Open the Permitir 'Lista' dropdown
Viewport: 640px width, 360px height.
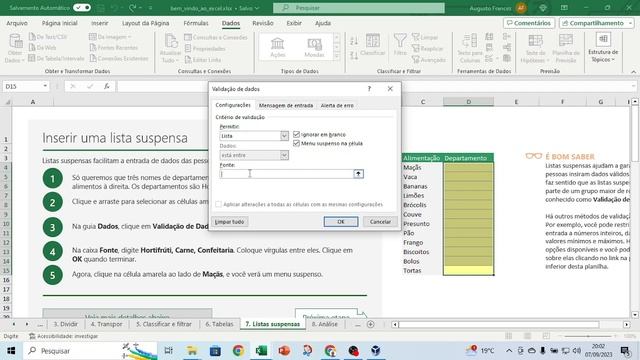click(x=284, y=136)
